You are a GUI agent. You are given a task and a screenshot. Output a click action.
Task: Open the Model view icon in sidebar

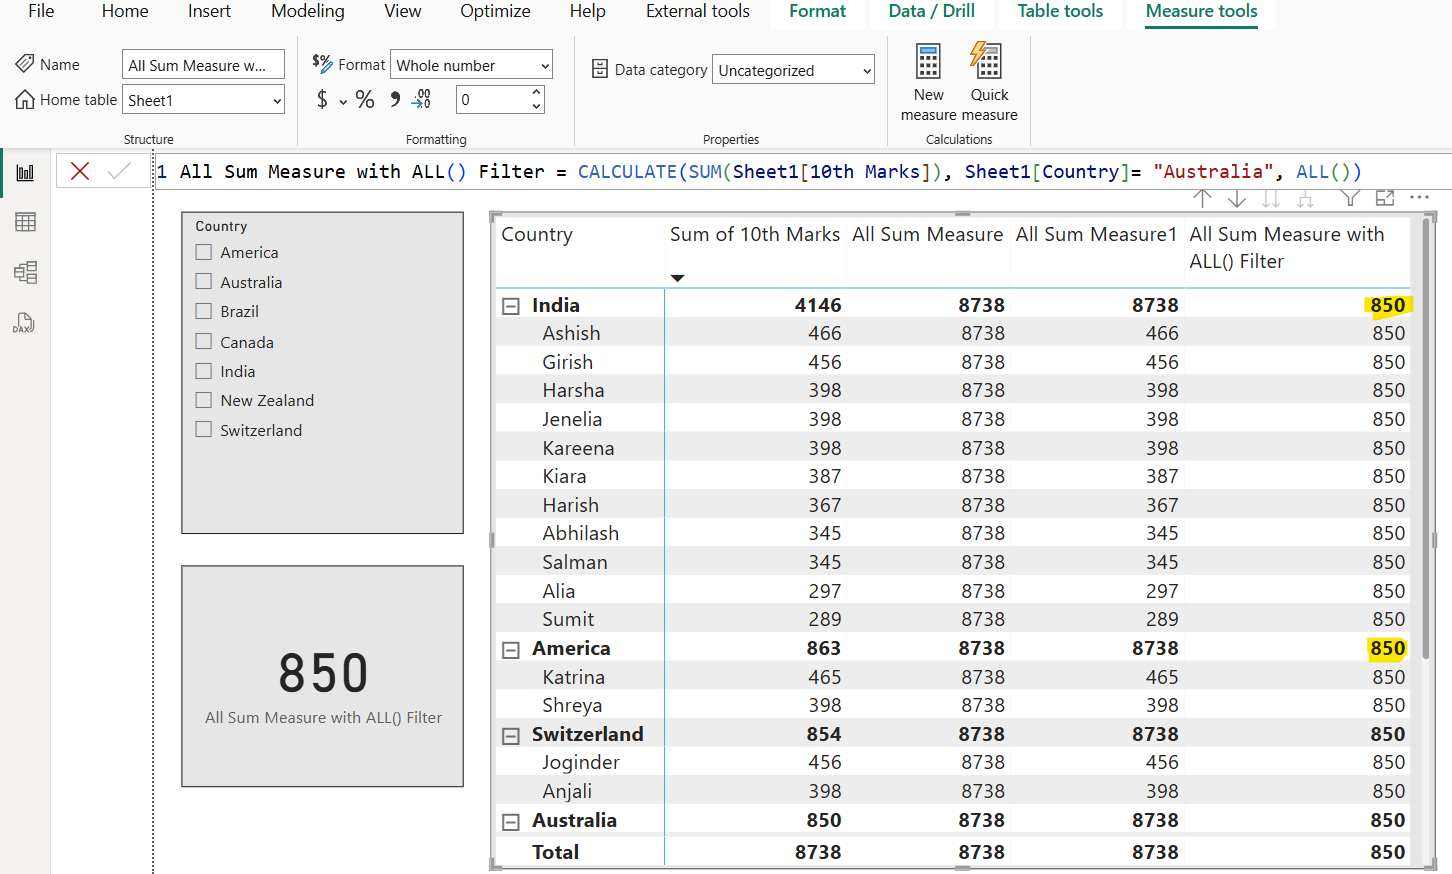click(x=25, y=272)
